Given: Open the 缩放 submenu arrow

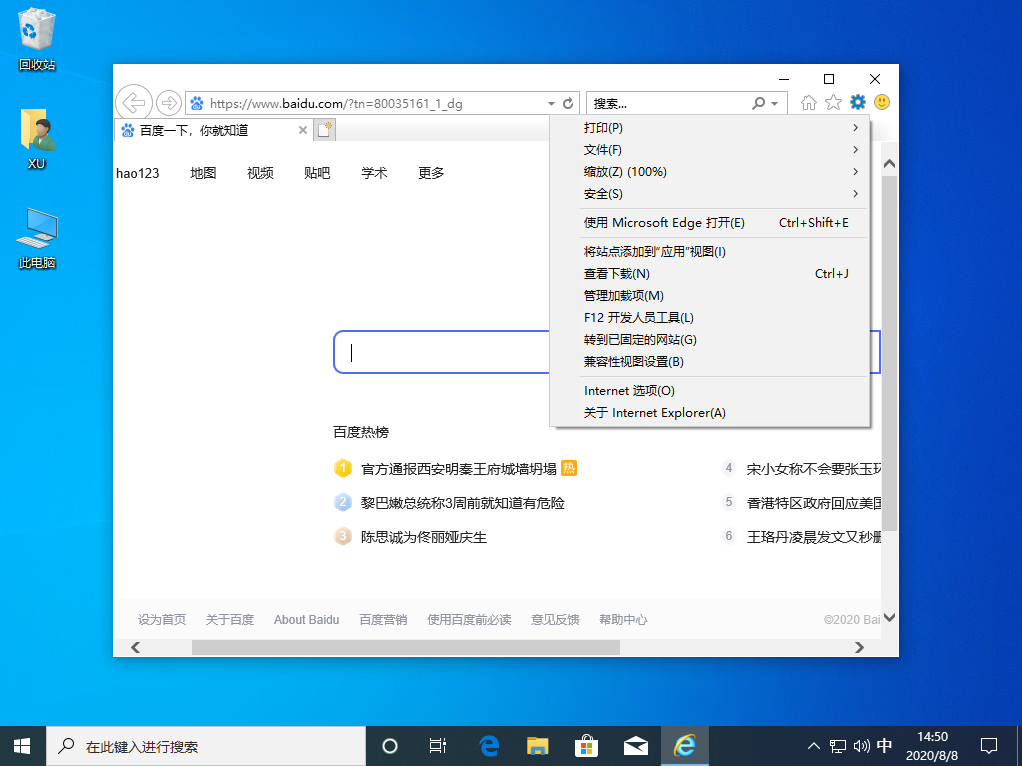Looking at the screenshot, I should (855, 171).
